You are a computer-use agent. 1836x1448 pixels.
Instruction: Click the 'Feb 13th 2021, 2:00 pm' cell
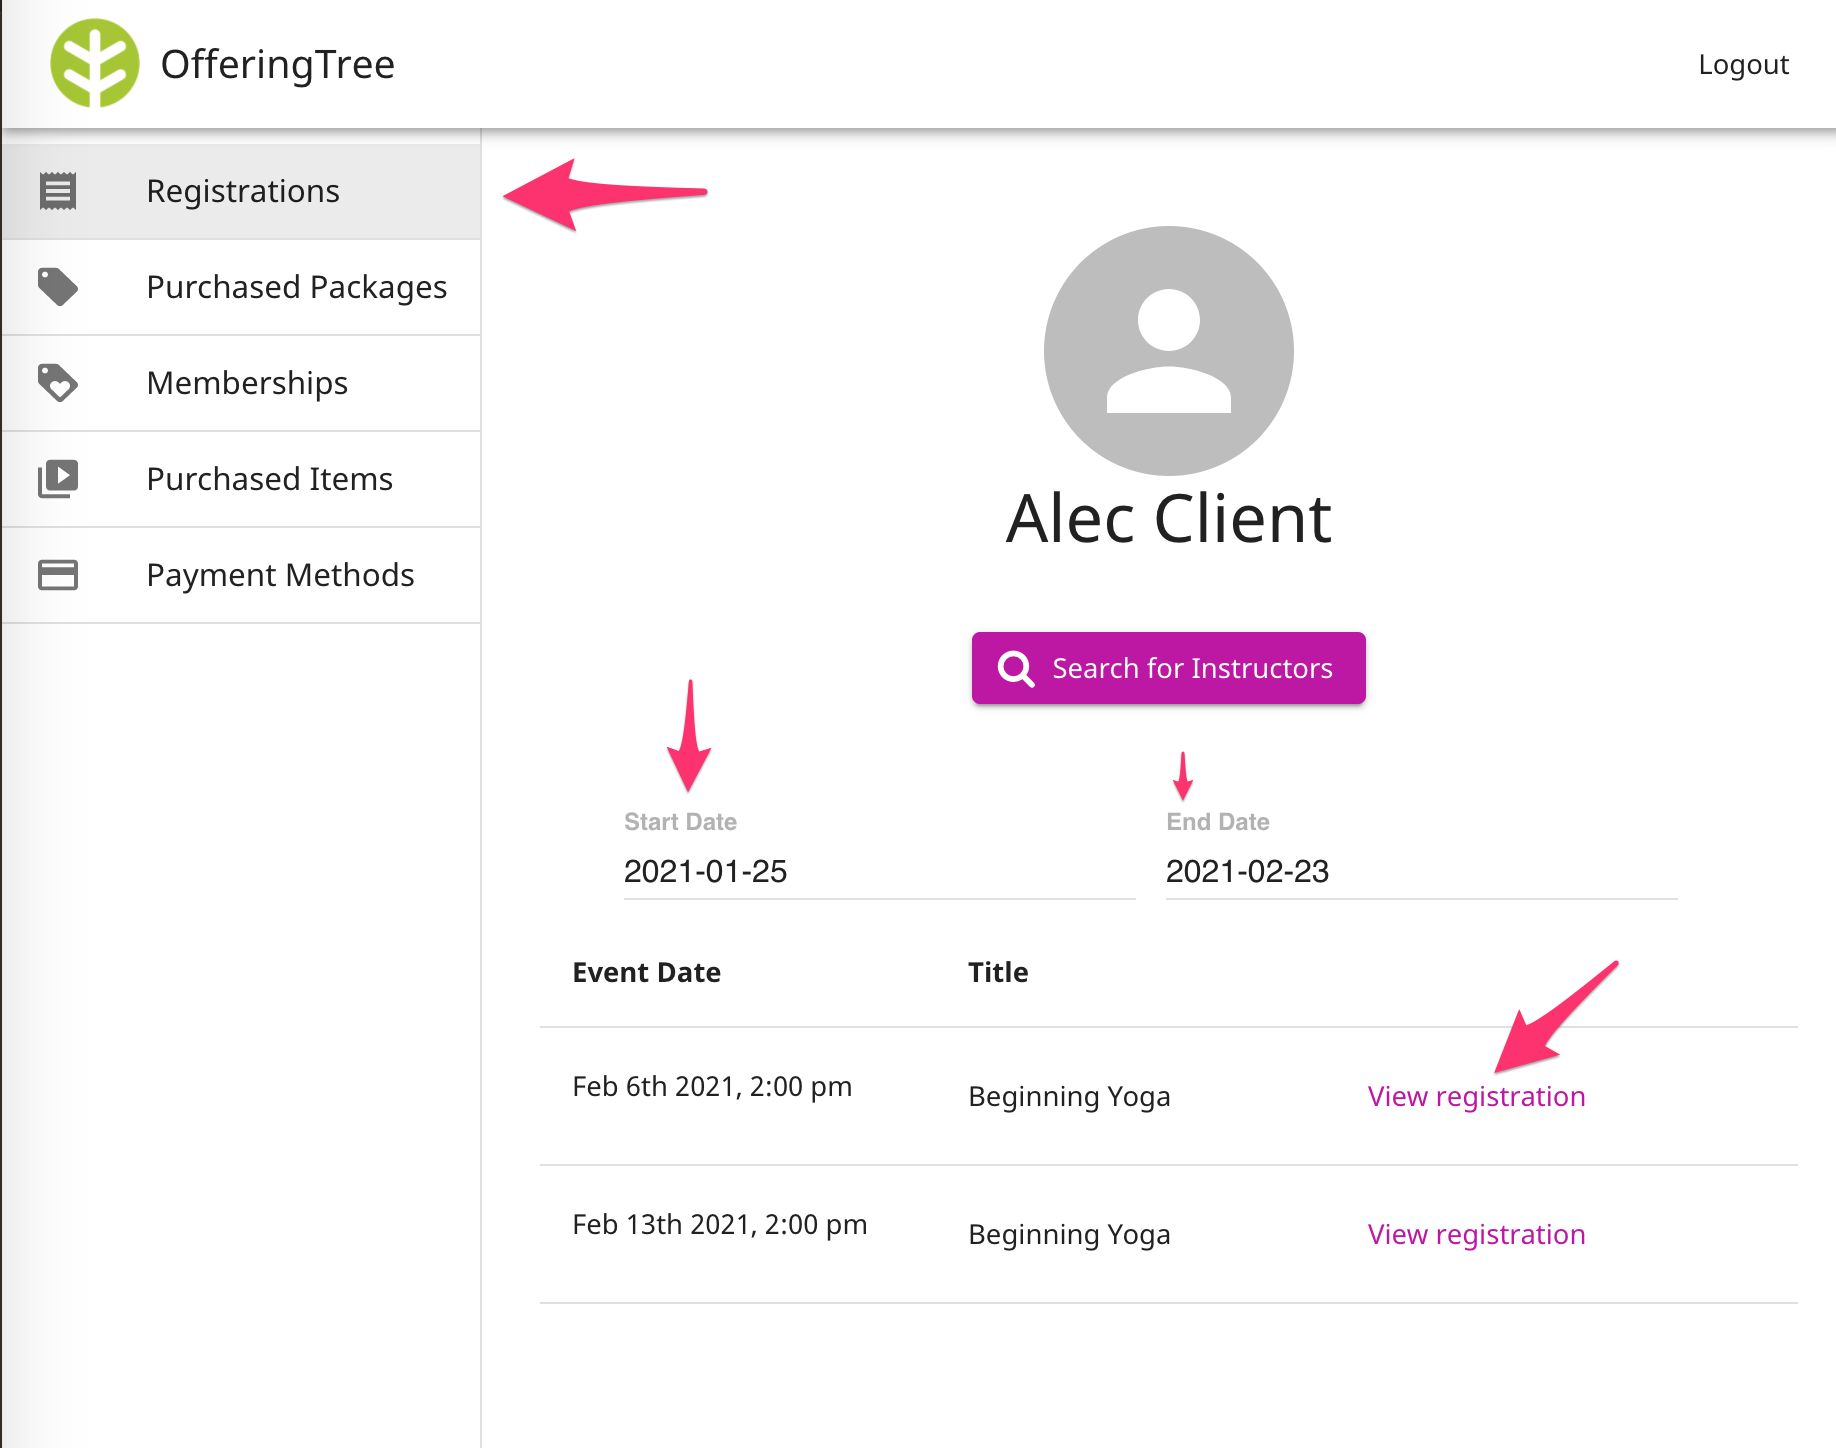pyautogui.click(x=720, y=1224)
